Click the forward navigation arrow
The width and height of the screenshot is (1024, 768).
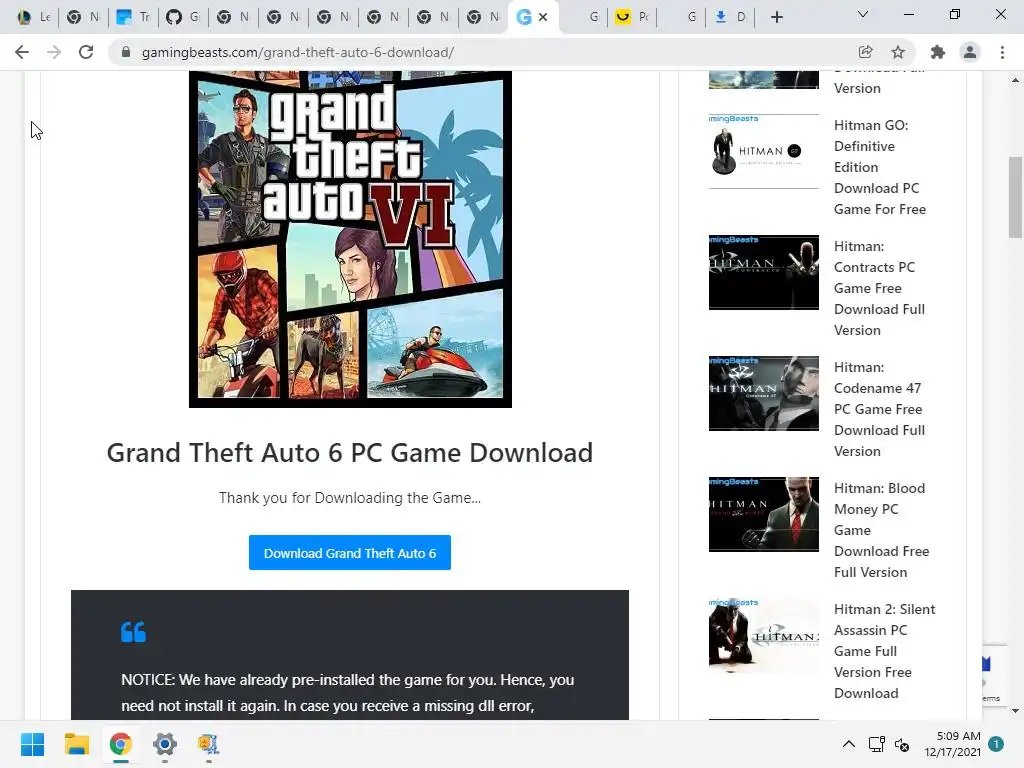point(54,52)
